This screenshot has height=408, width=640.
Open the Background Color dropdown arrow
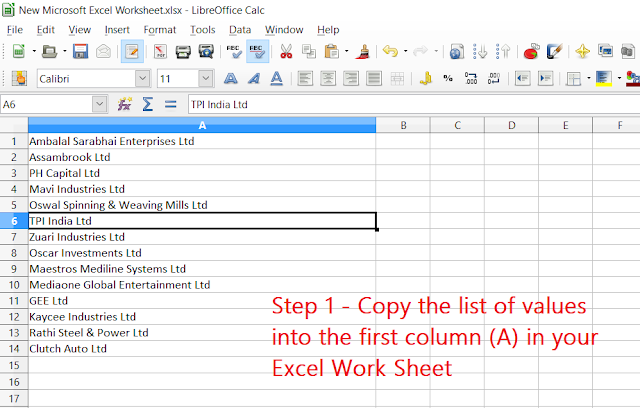pos(619,78)
